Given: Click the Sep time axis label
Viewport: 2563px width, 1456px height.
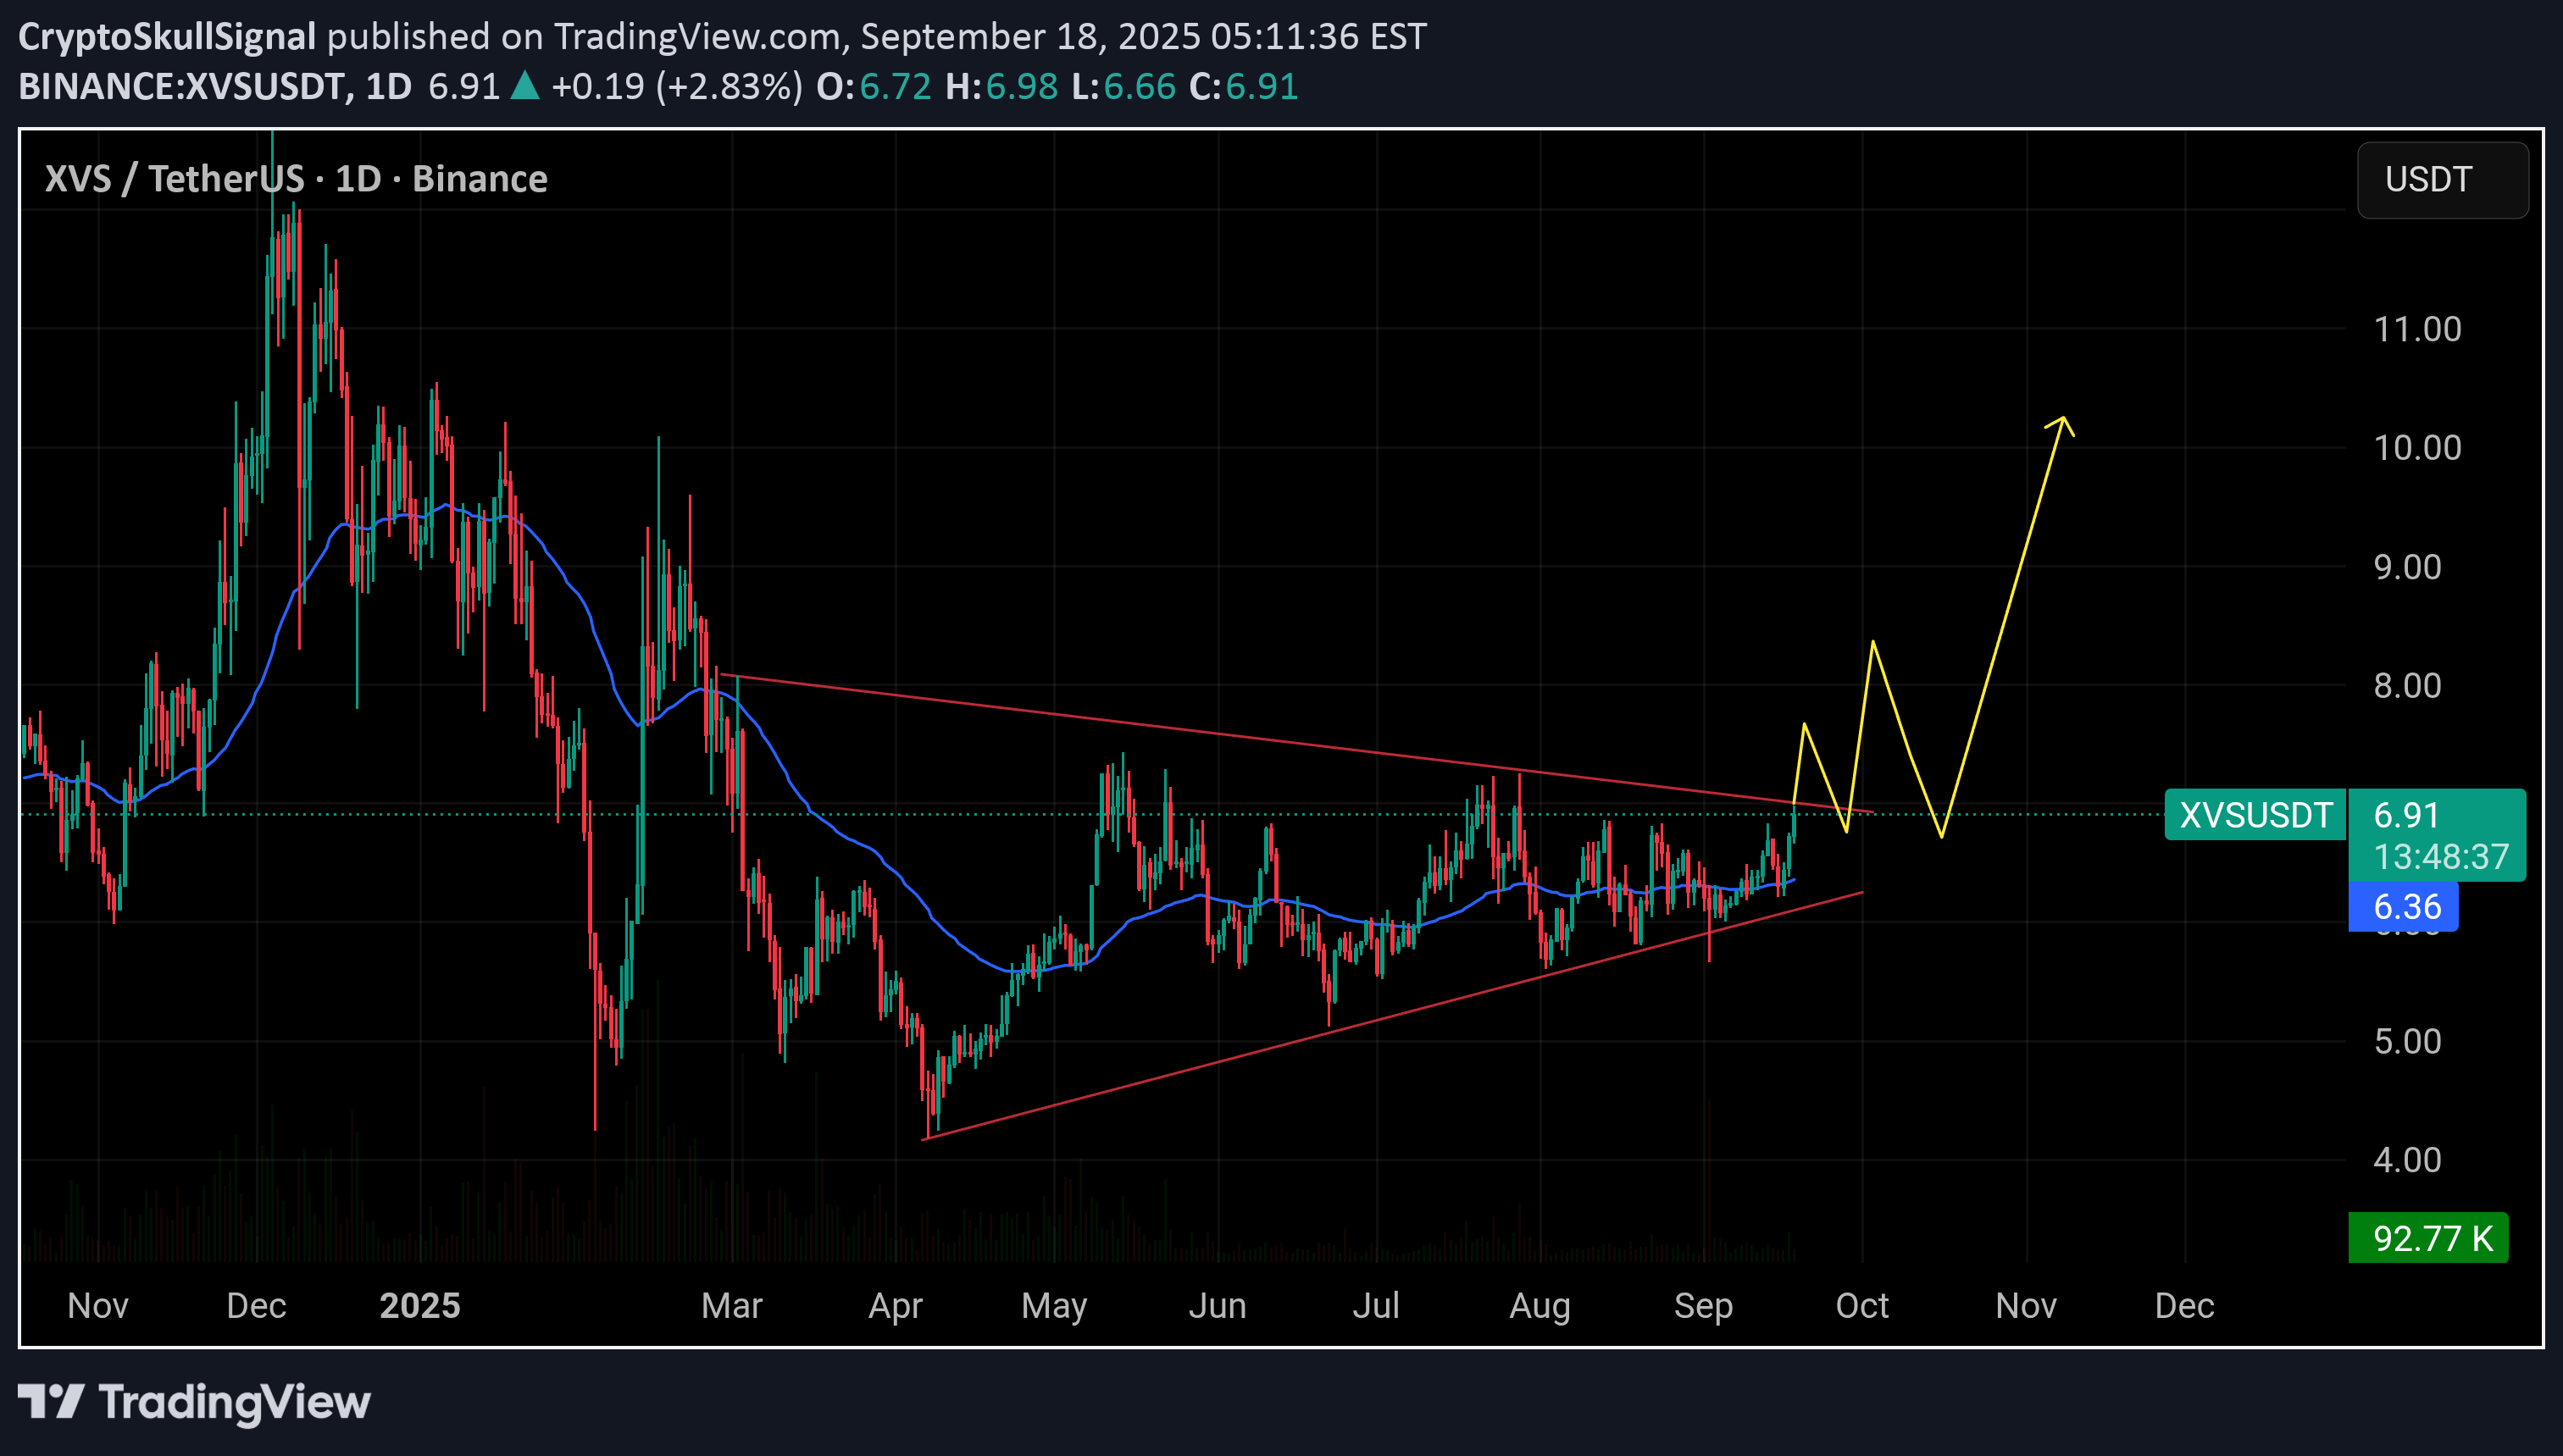Looking at the screenshot, I should (1703, 1305).
